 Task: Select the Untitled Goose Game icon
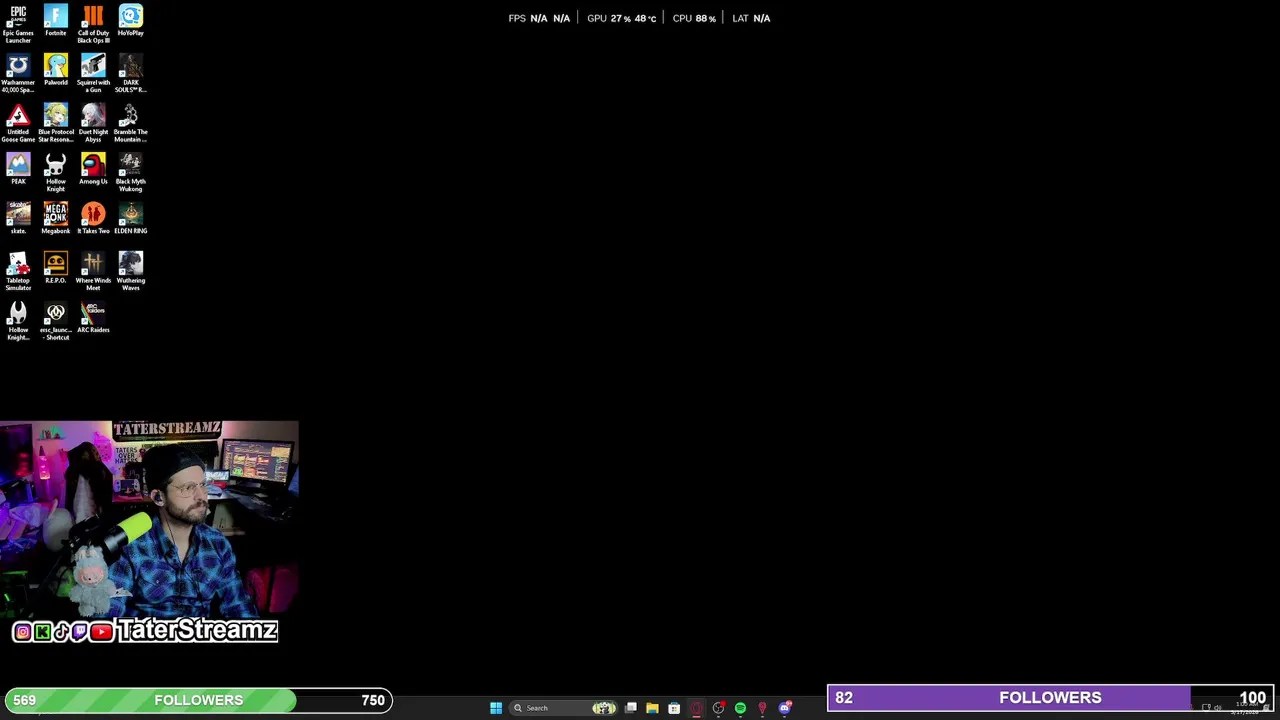[18, 123]
